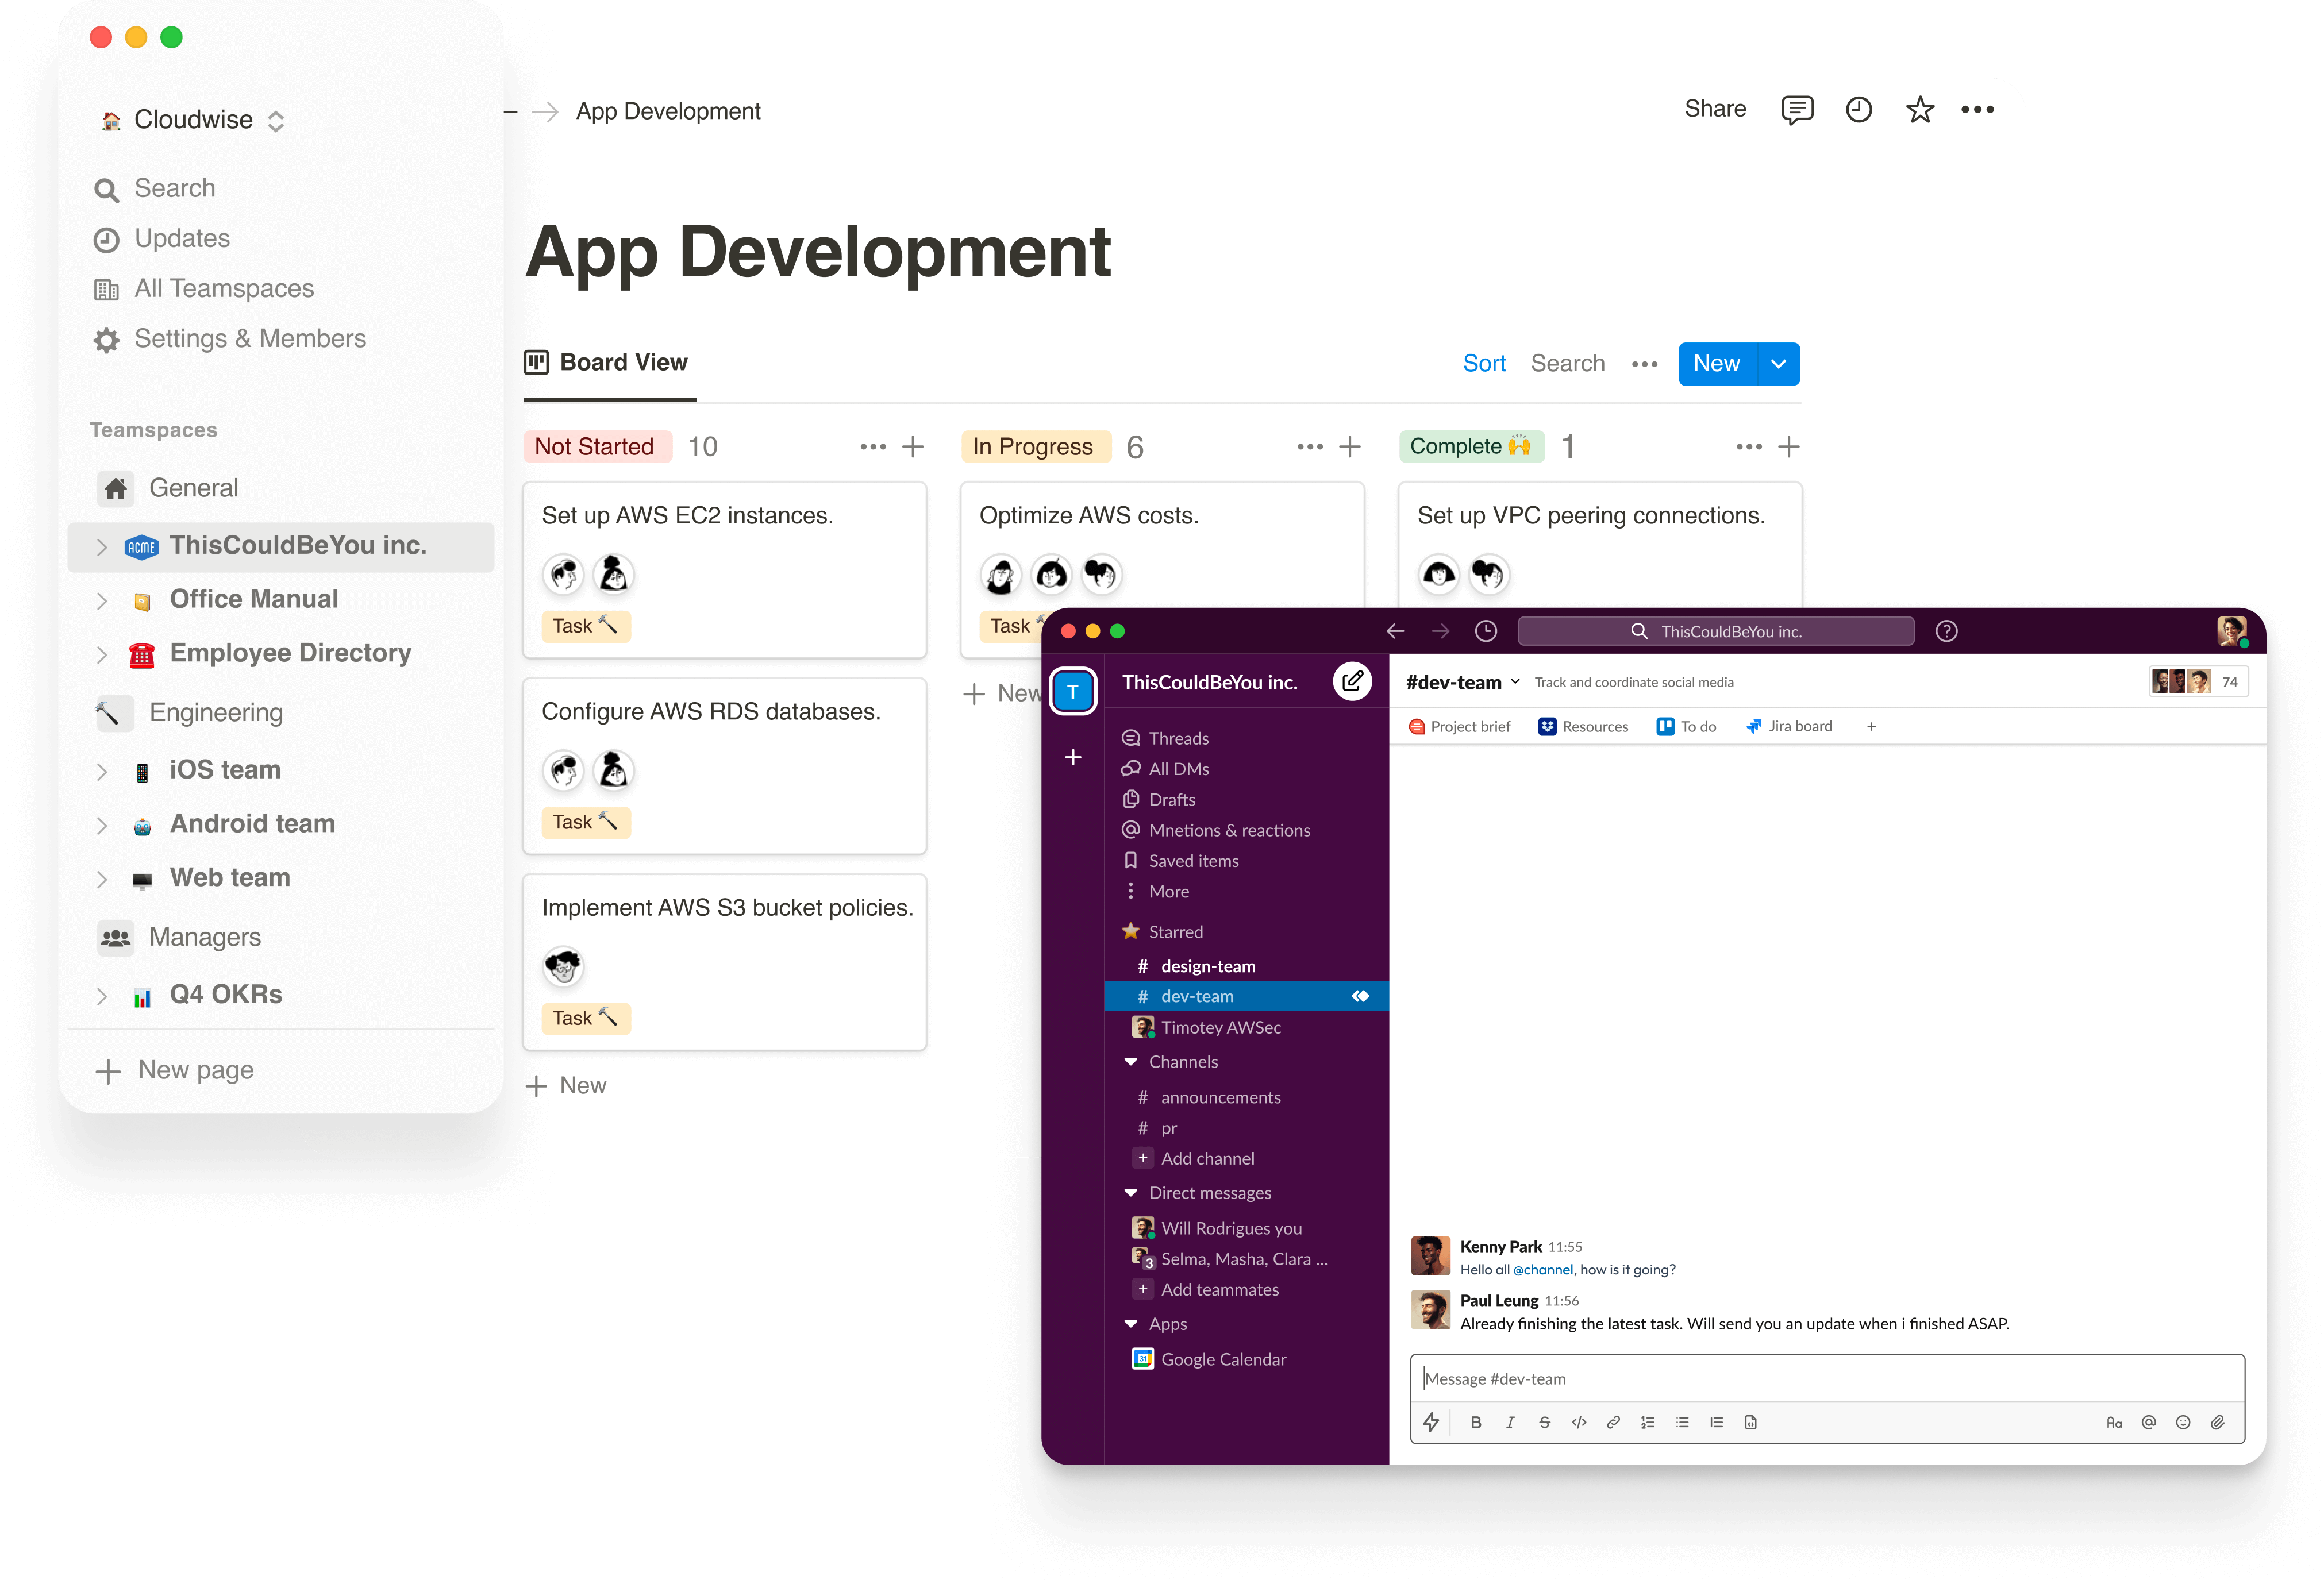Collapse the Apps section in Slack

click(x=1131, y=1324)
